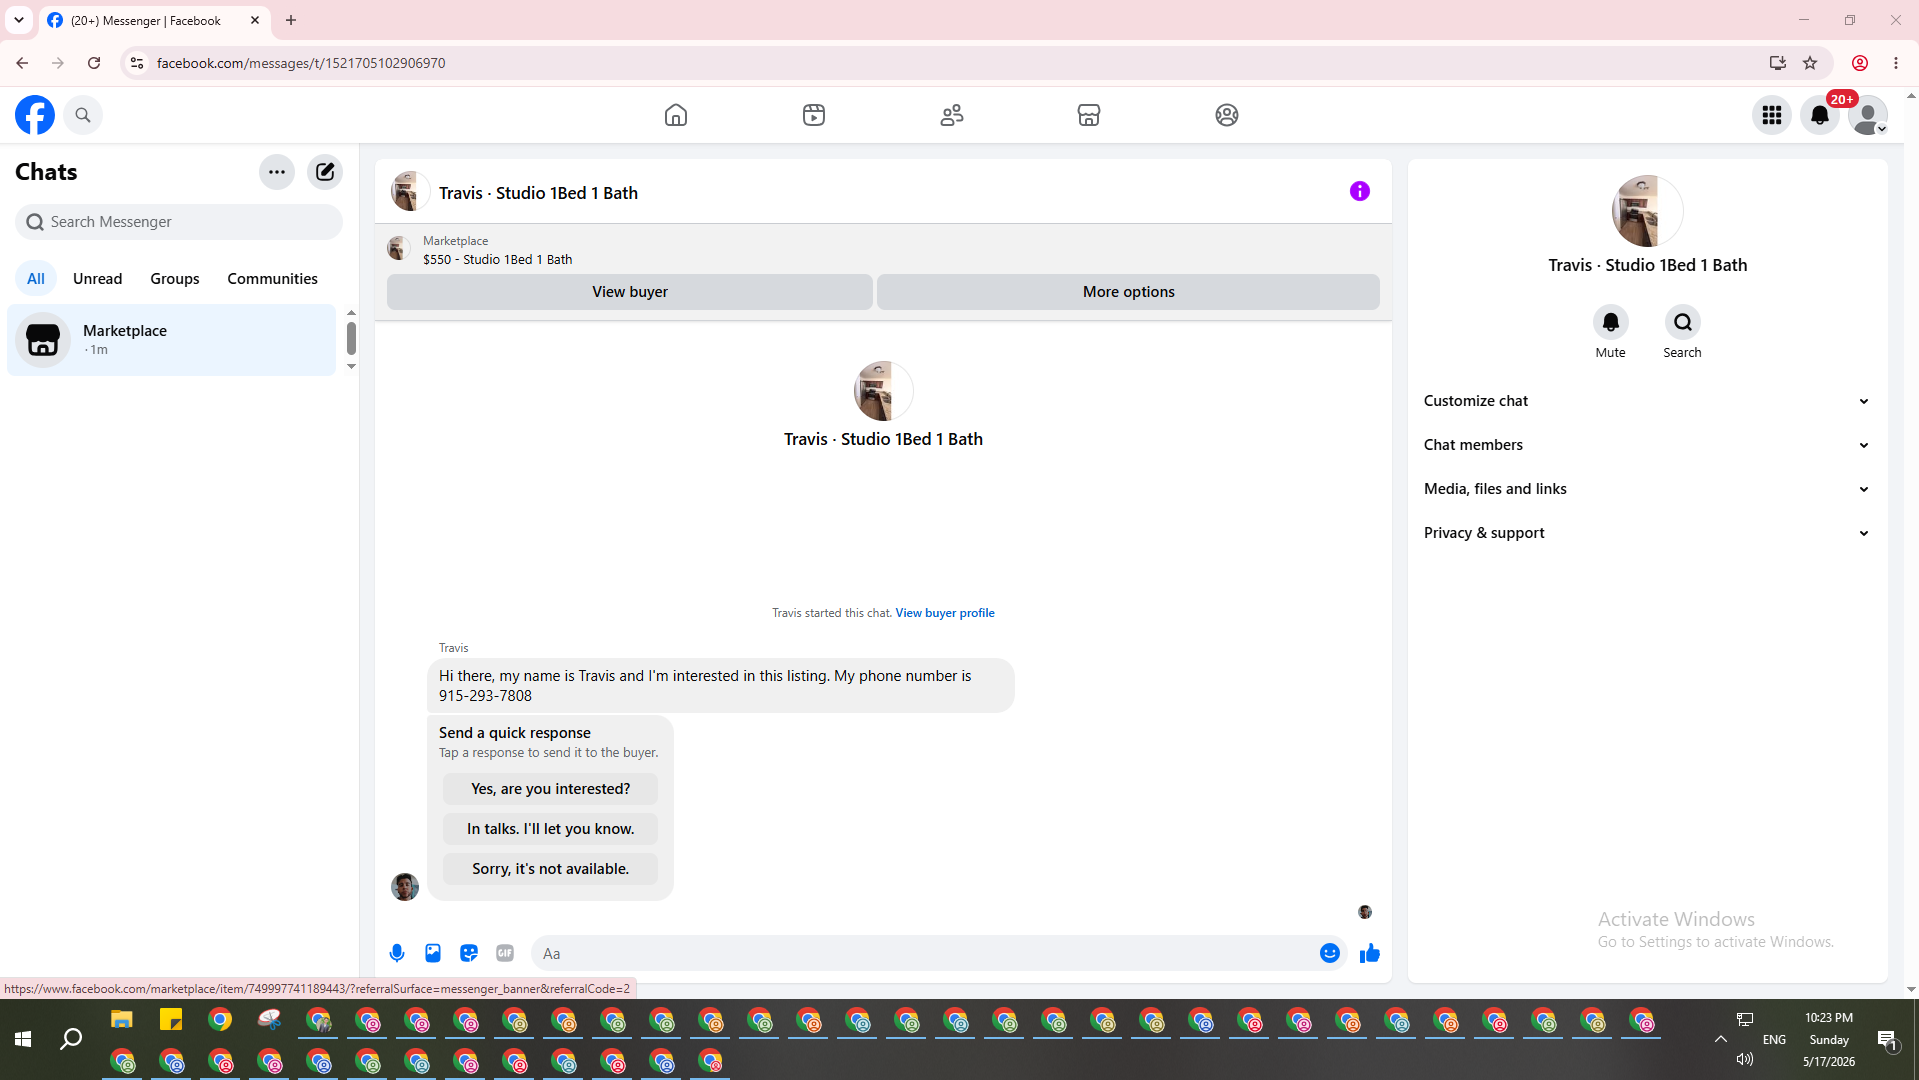Start a new message with the compose icon
1919x1080 pixels.
(325, 172)
